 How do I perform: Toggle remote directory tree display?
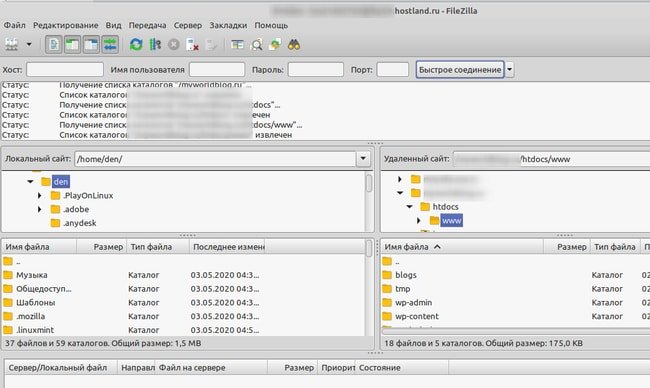point(91,44)
